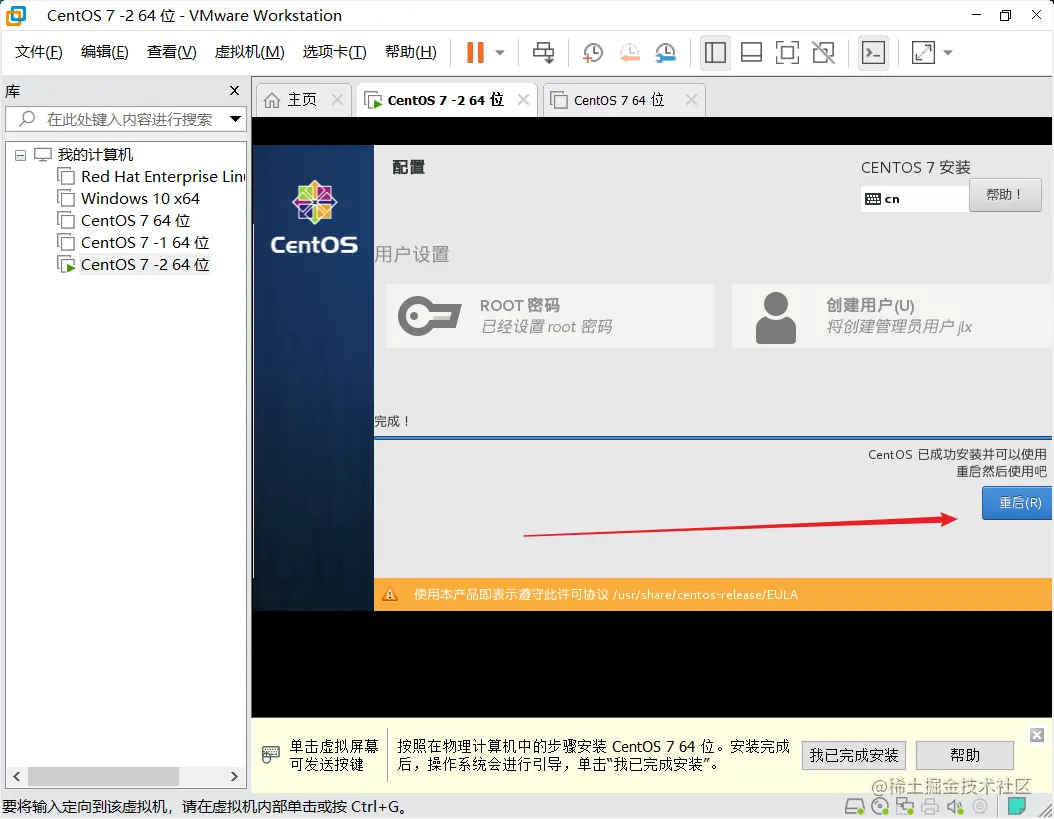
Task: Click the 重启(R) reboot button
Action: [1017, 503]
